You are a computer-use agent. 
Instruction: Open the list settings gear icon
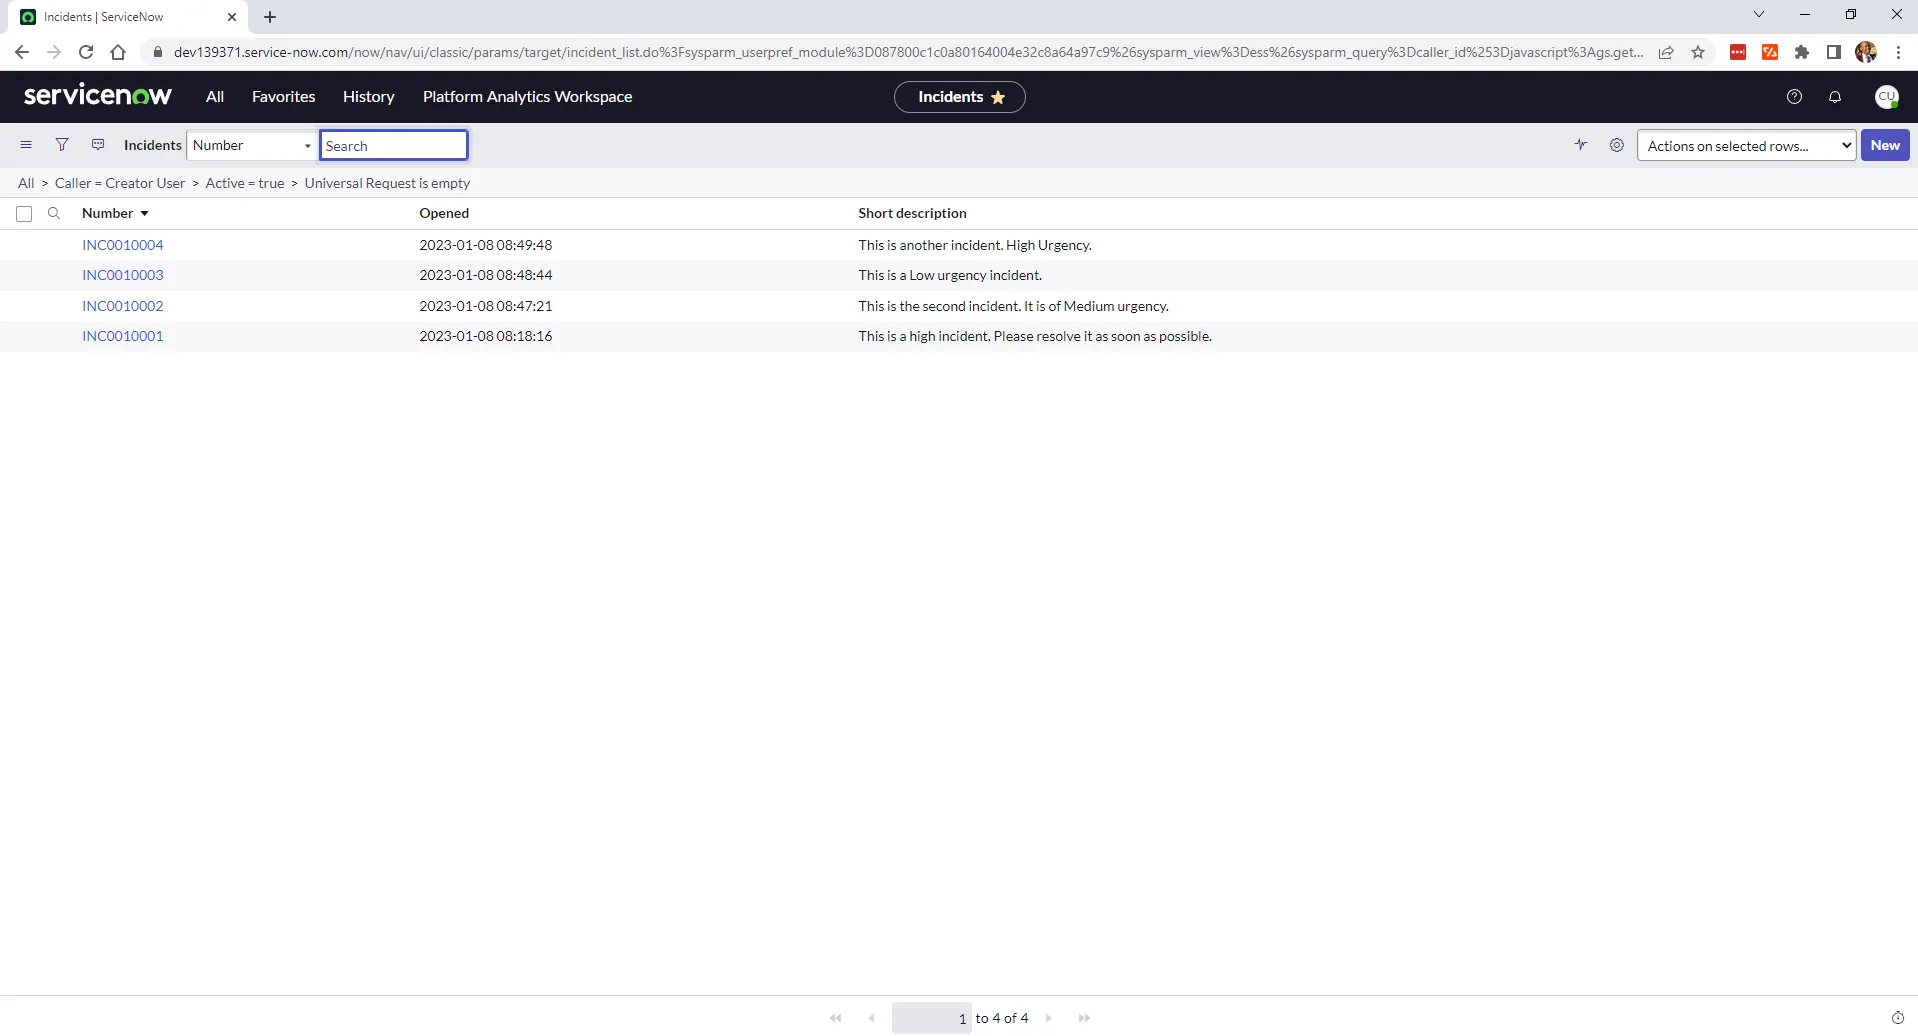point(1617,145)
